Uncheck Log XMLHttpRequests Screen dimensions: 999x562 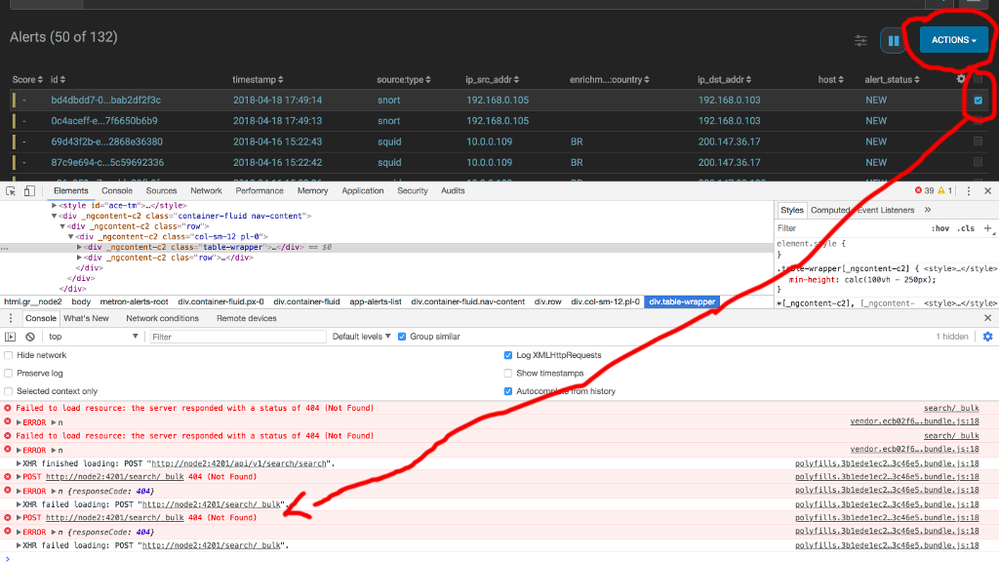pos(508,355)
